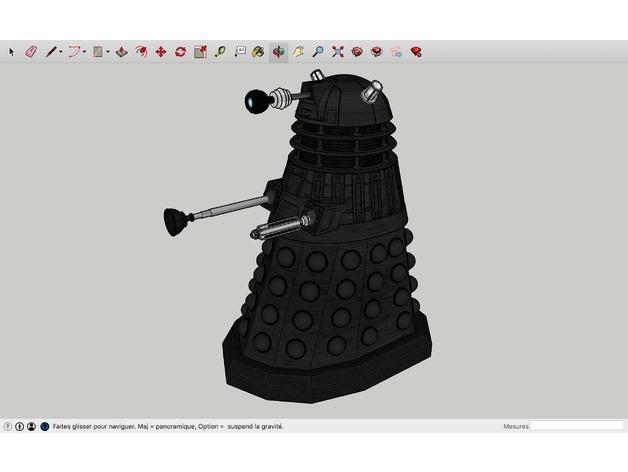Pick the Rectangle shape tool
628x472 pixels.
[98, 52]
